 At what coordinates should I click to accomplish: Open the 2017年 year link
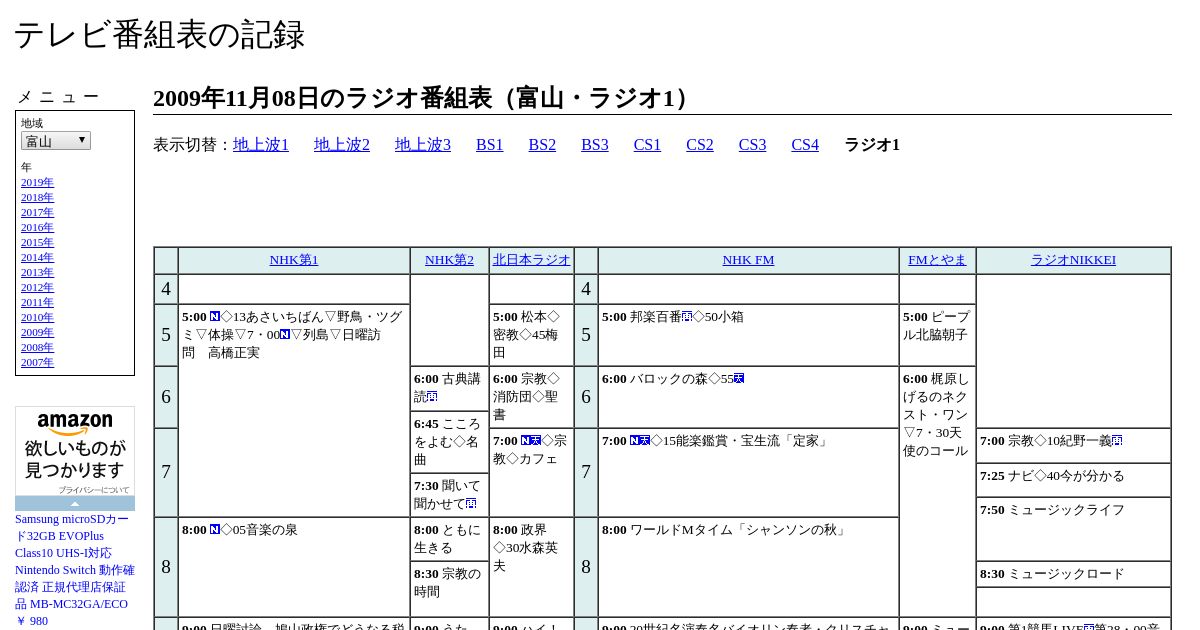pos(37,213)
